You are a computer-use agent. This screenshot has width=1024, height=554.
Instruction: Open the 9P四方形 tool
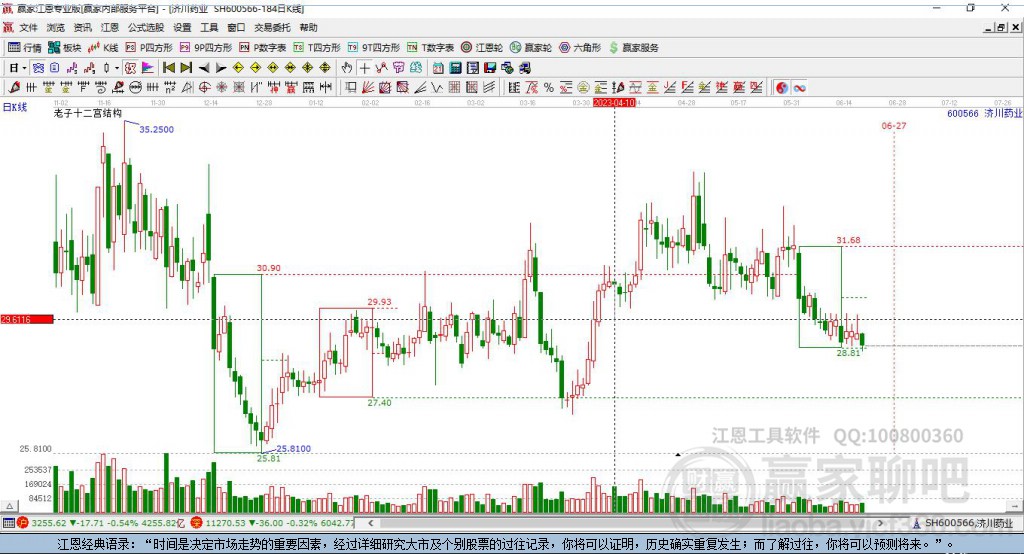tap(206, 48)
